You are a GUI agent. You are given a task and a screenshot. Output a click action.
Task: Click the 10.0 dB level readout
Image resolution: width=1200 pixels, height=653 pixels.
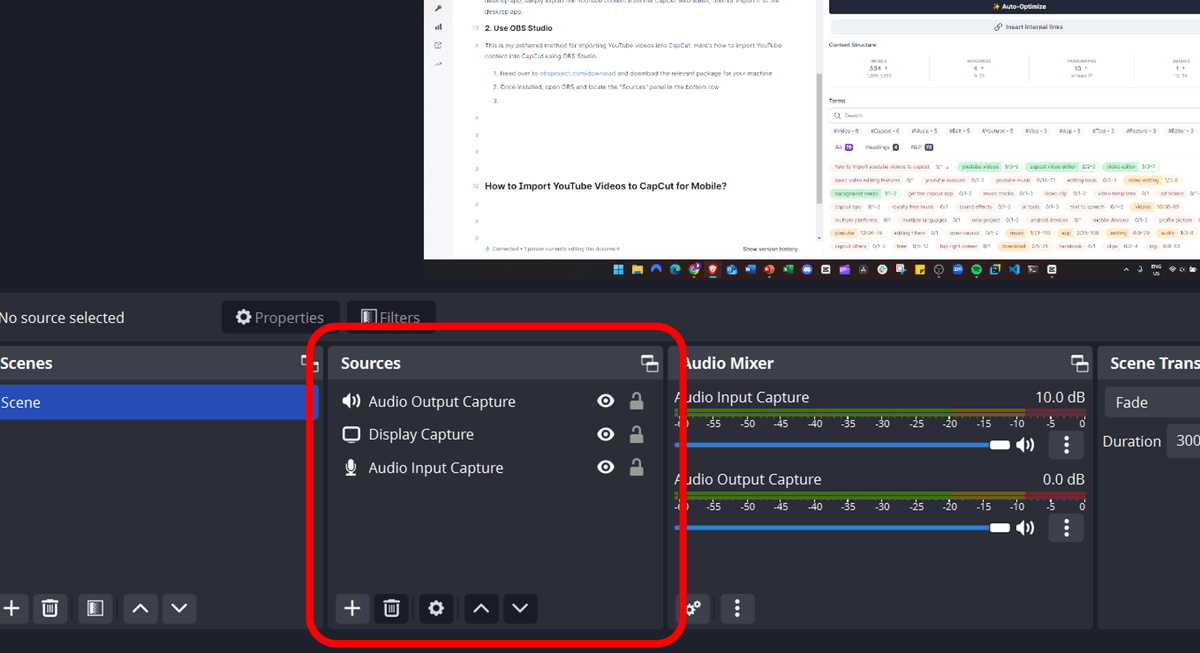(1060, 397)
